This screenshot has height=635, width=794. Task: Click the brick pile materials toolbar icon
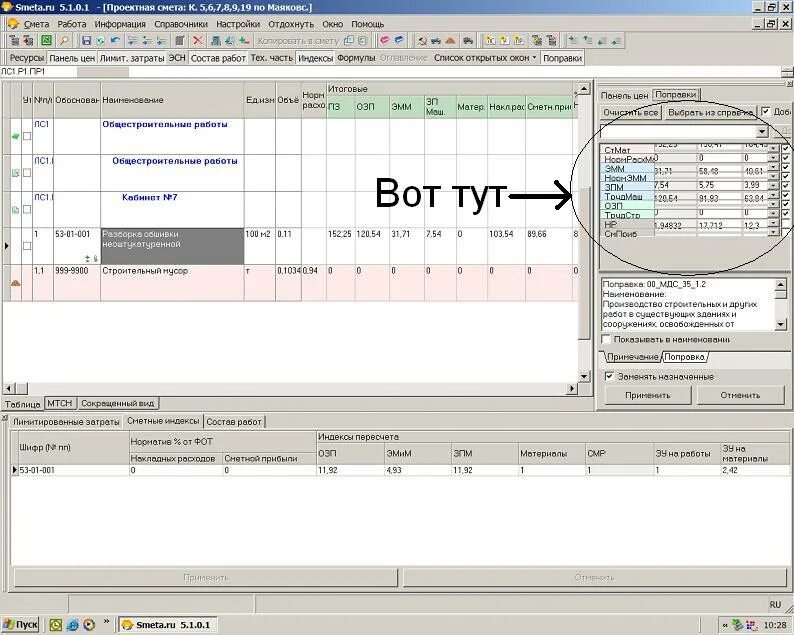coord(450,41)
